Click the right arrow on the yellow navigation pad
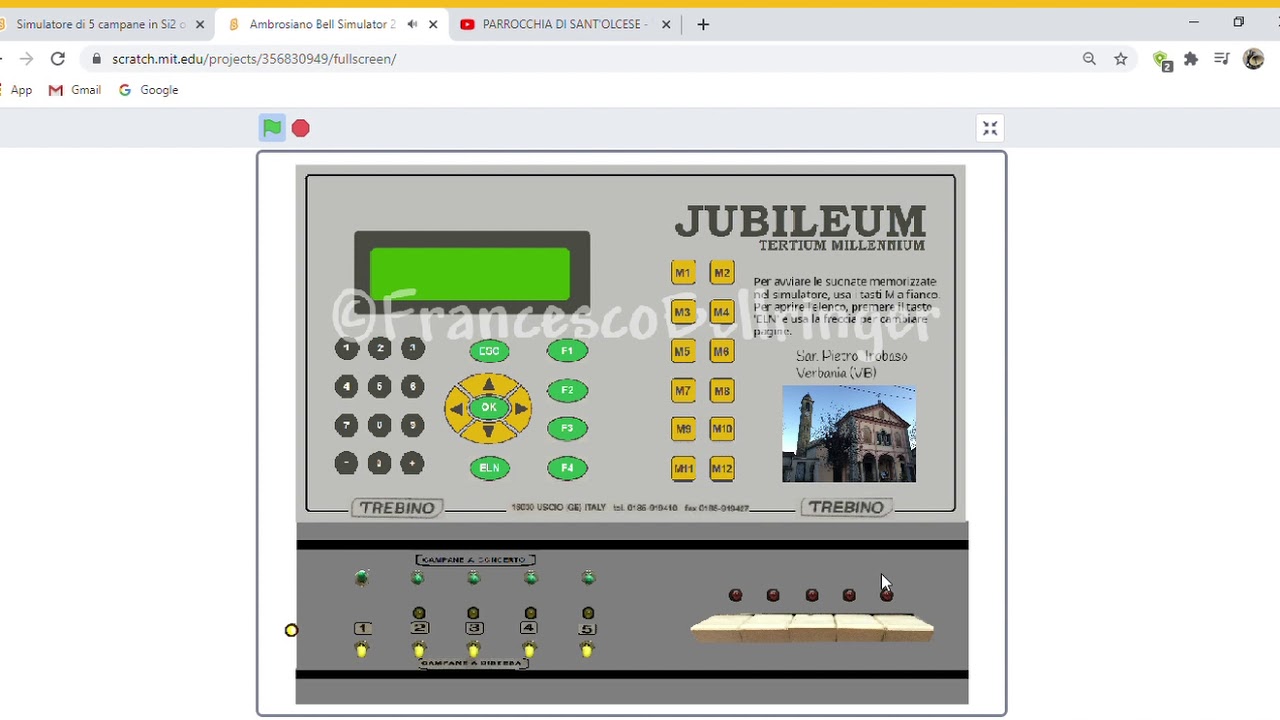Viewport: 1280px width, 720px height. pyautogui.click(x=521, y=408)
